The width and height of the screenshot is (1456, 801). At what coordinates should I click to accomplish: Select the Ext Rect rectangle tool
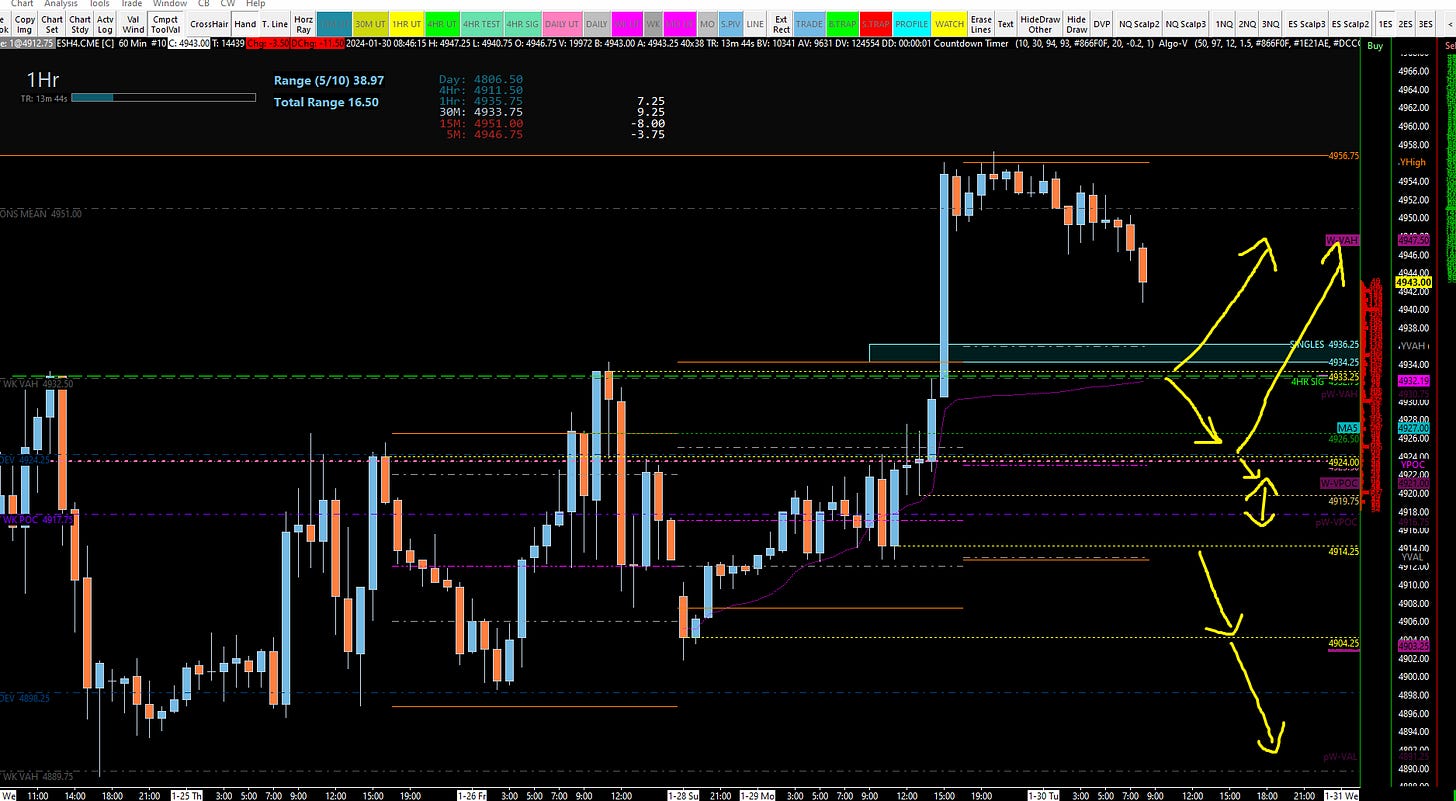coord(781,24)
